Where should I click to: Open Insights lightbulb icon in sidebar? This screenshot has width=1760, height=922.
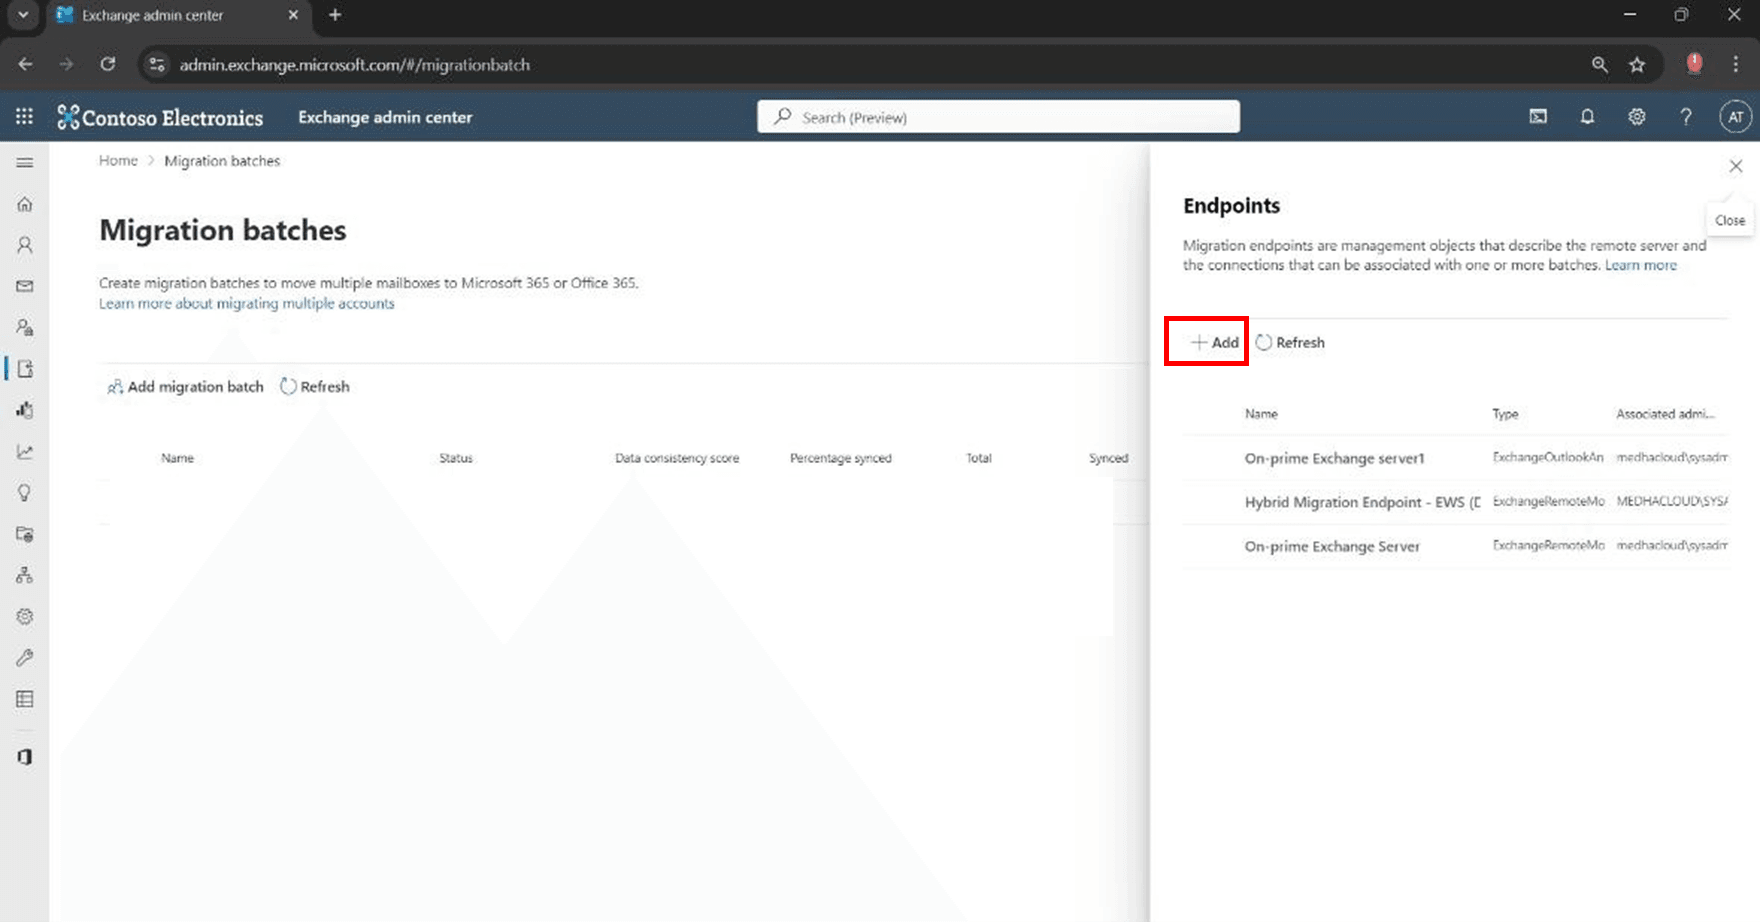pyautogui.click(x=25, y=493)
